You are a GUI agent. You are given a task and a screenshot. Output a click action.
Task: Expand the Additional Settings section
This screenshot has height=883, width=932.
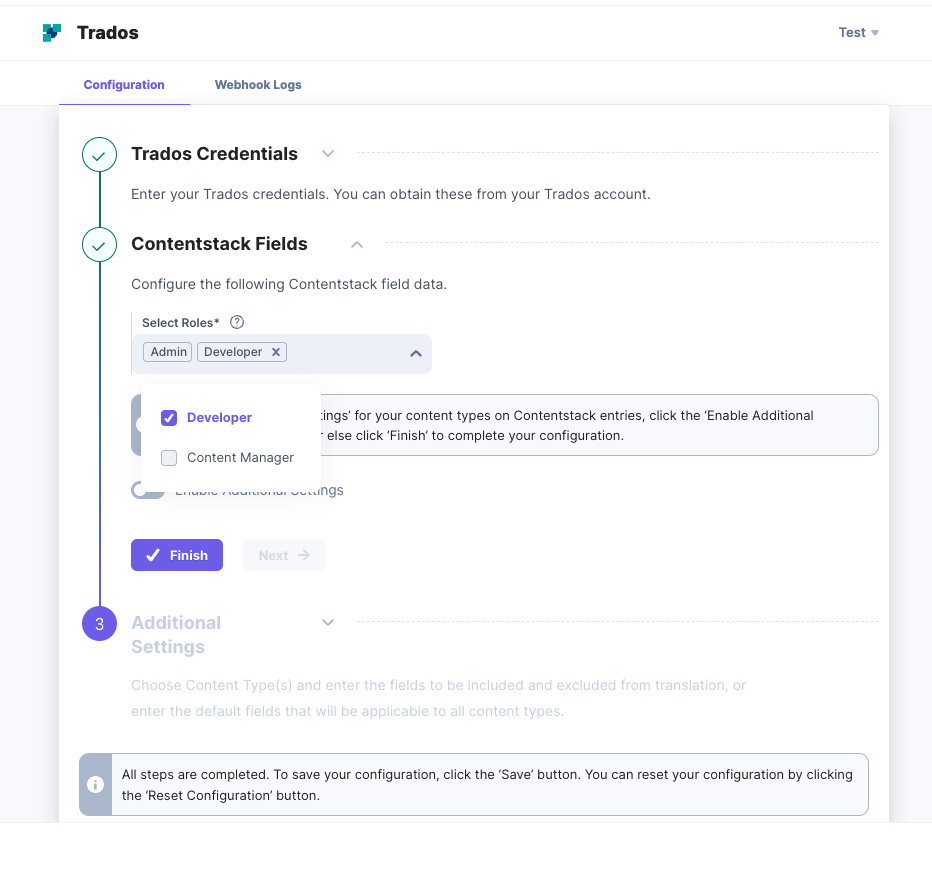328,622
